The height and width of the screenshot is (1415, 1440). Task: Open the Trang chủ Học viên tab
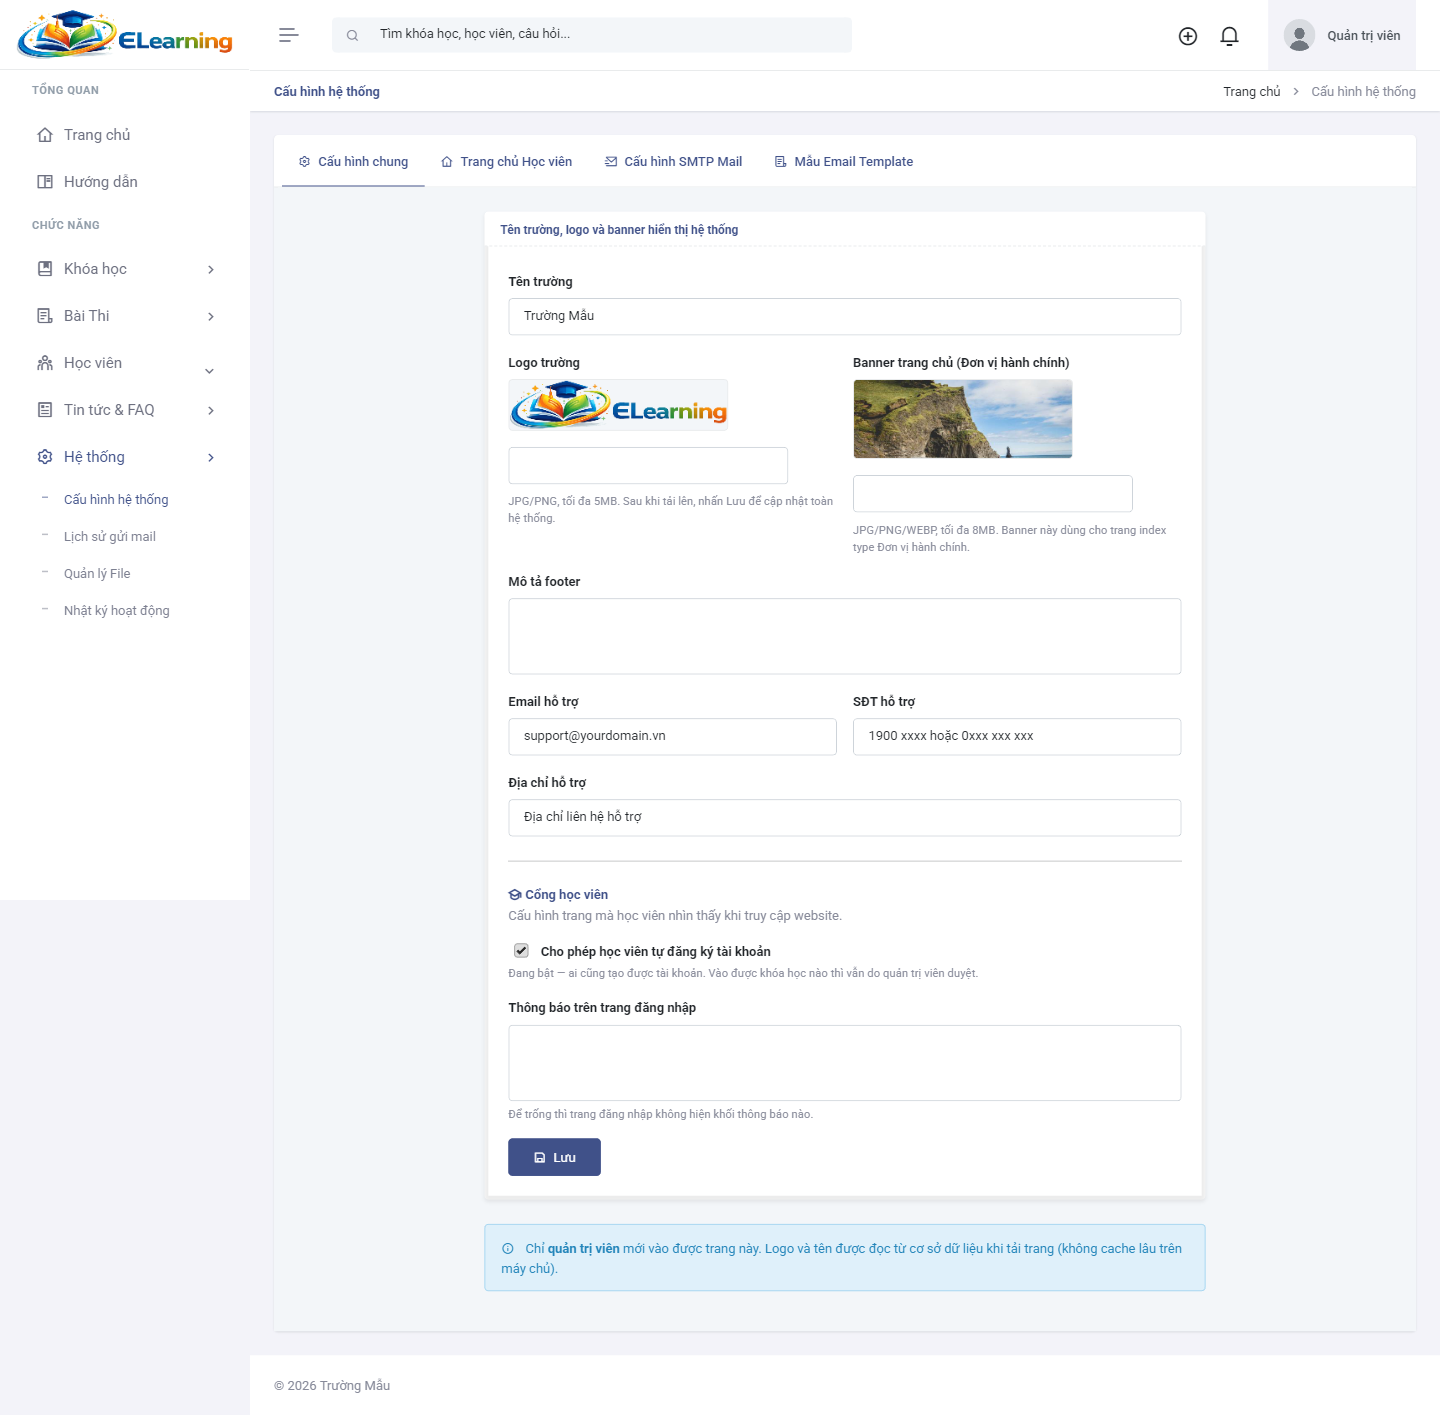pyautogui.click(x=506, y=162)
